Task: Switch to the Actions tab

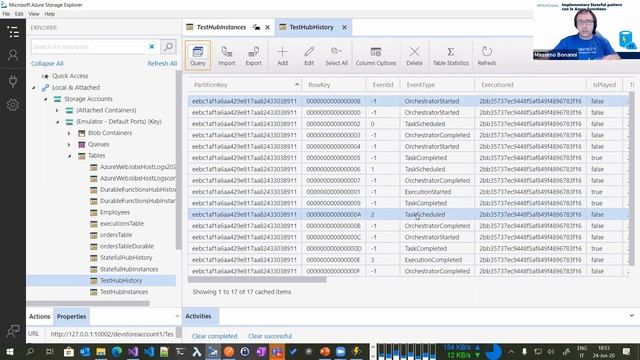Action: 40,316
